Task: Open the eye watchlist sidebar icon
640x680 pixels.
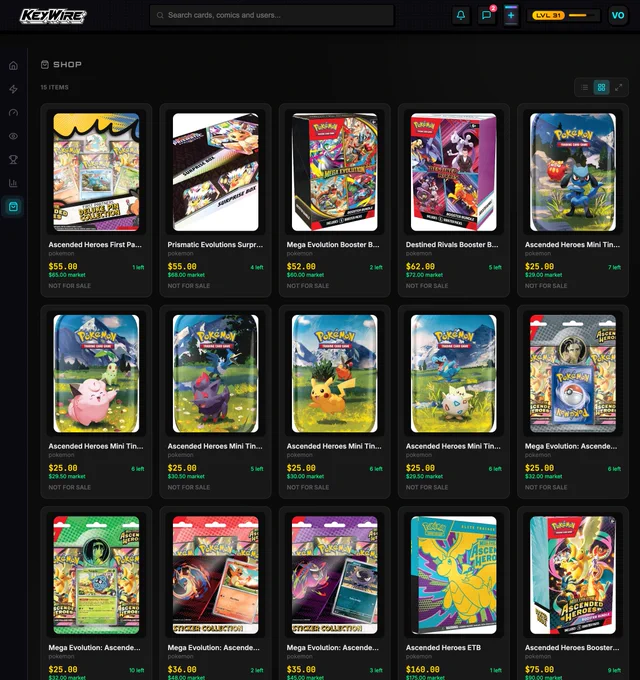Action: click(x=13, y=136)
